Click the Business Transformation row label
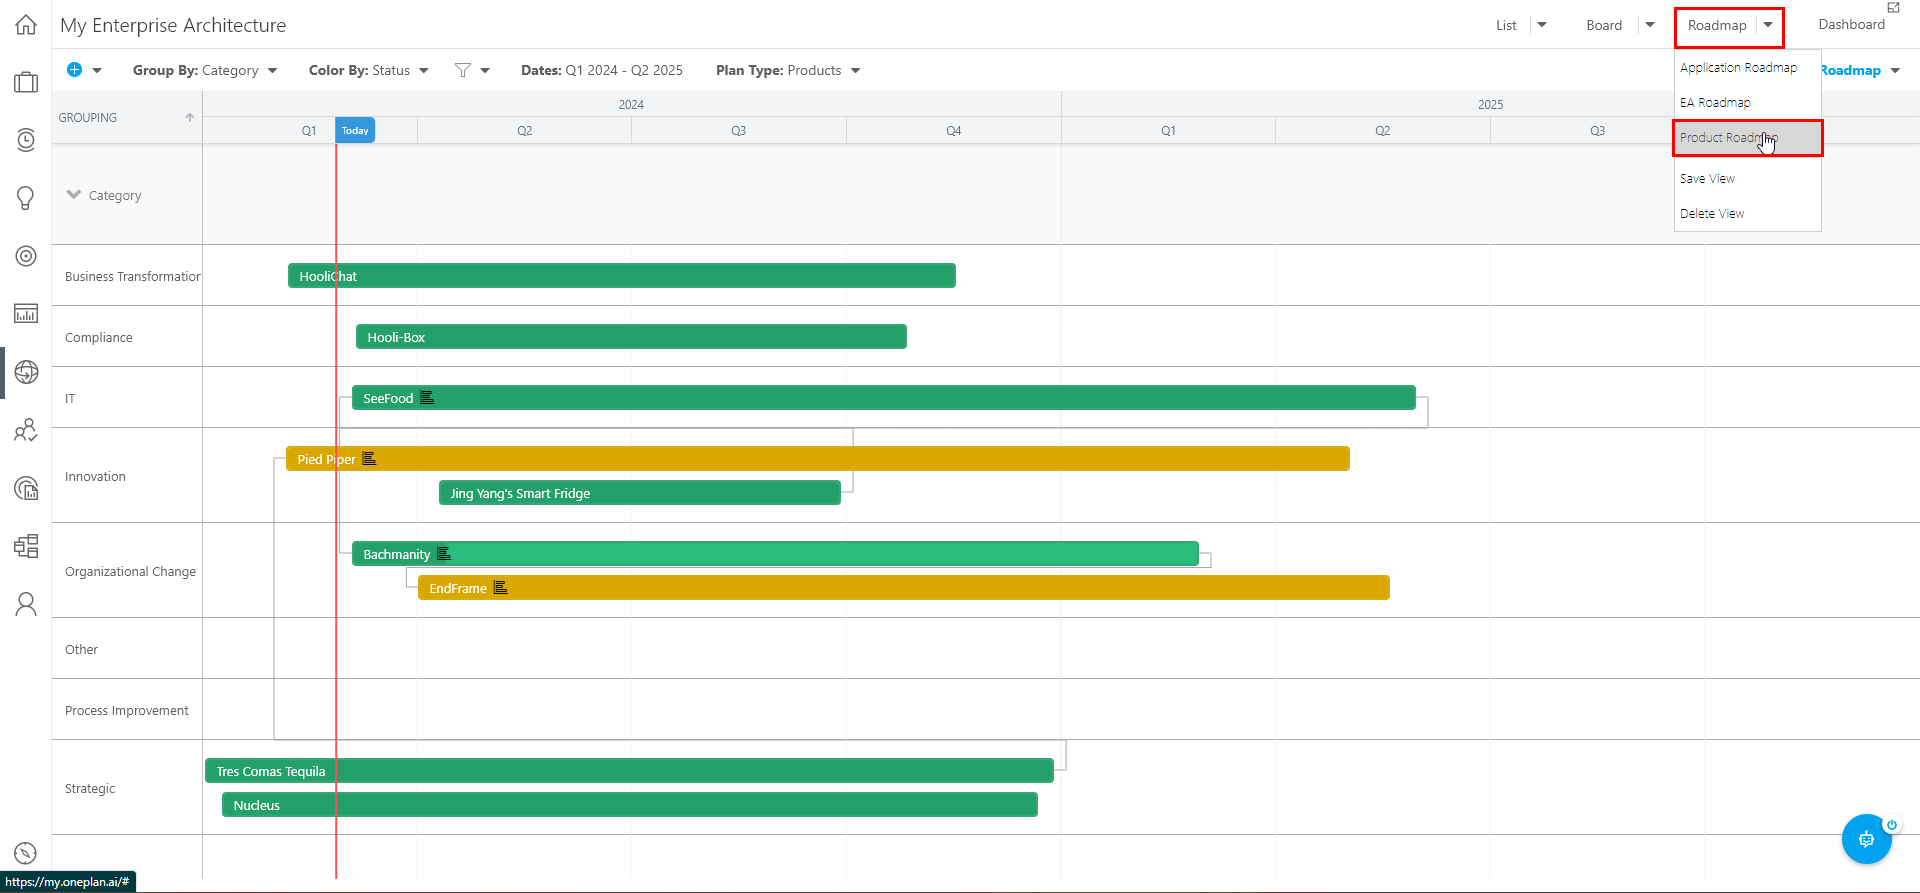 [133, 276]
